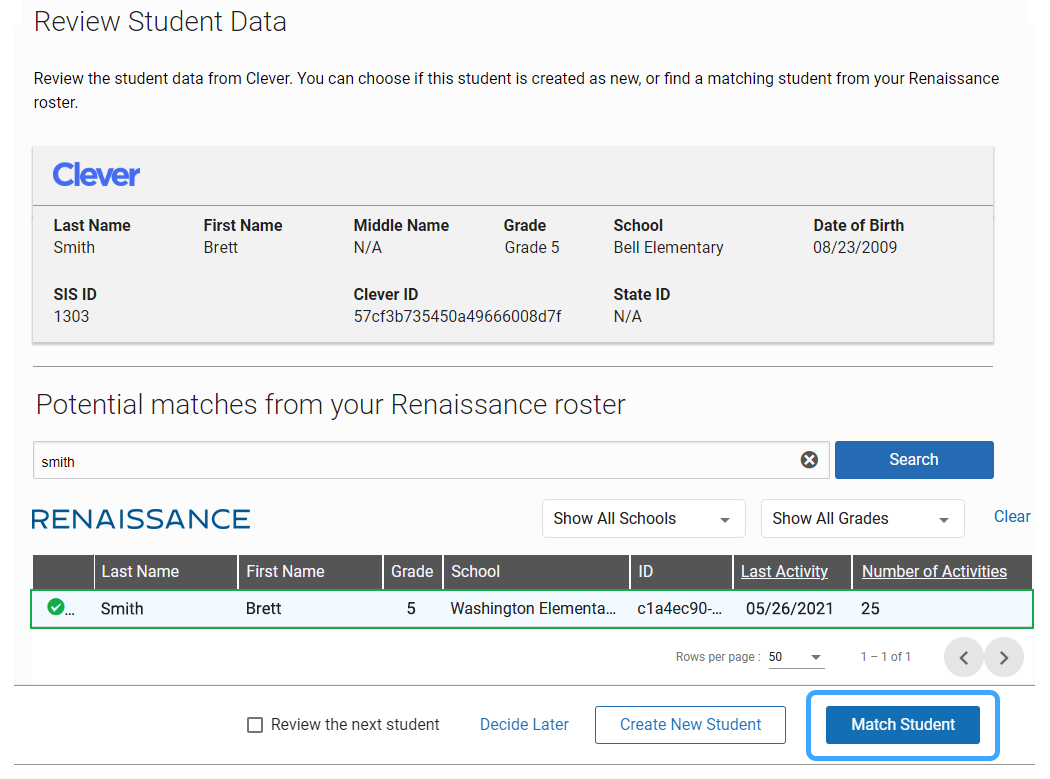The image size is (1050, 779).
Task: Click Clear filters link
Action: point(1012,516)
